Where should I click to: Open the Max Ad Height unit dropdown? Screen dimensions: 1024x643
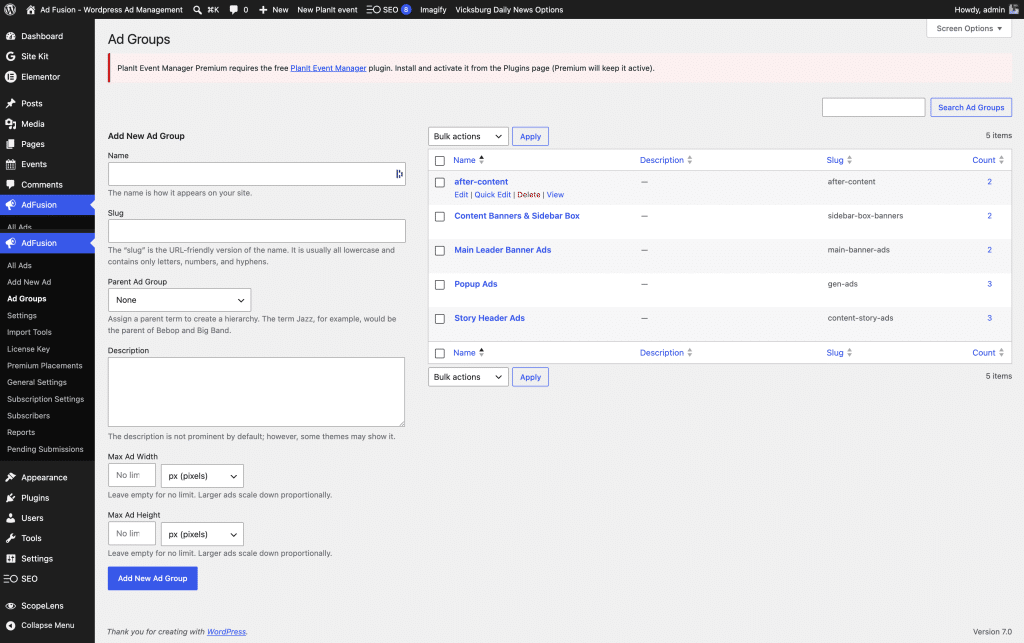click(202, 534)
